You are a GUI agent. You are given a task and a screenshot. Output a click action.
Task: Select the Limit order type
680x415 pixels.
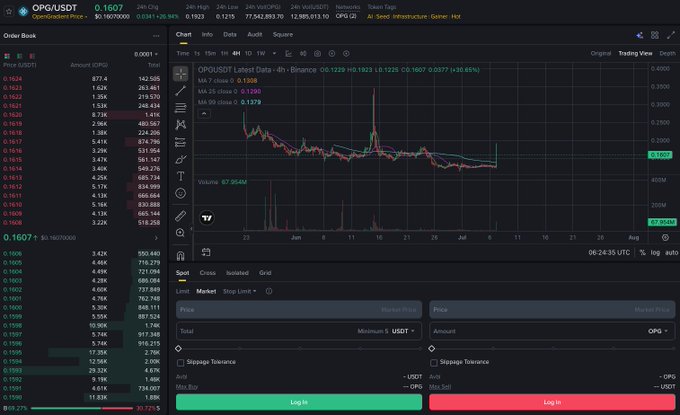coord(182,291)
